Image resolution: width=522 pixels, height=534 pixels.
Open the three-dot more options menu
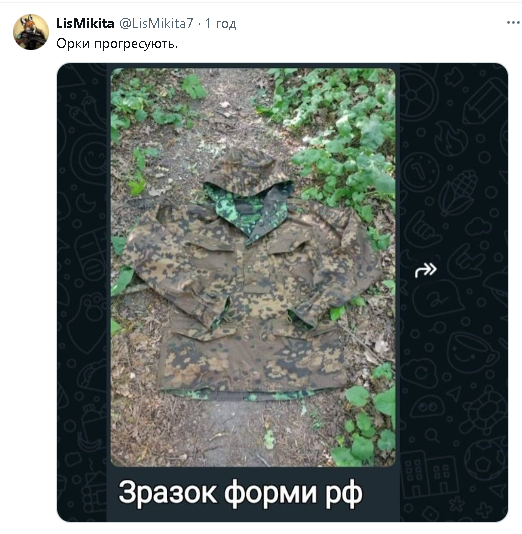click(513, 23)
